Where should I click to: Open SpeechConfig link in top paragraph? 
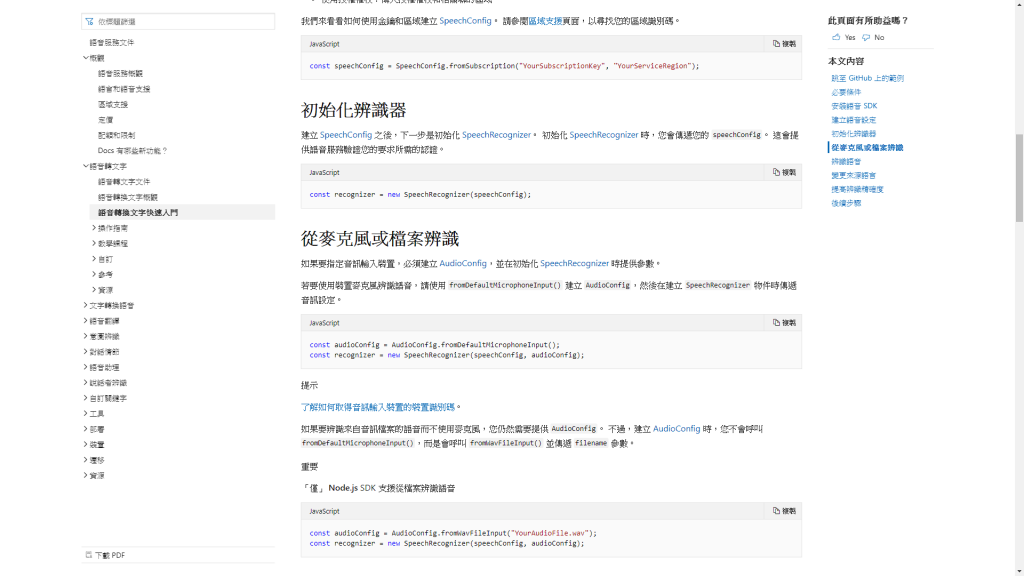pyautogui.click(x=465, y=21)
